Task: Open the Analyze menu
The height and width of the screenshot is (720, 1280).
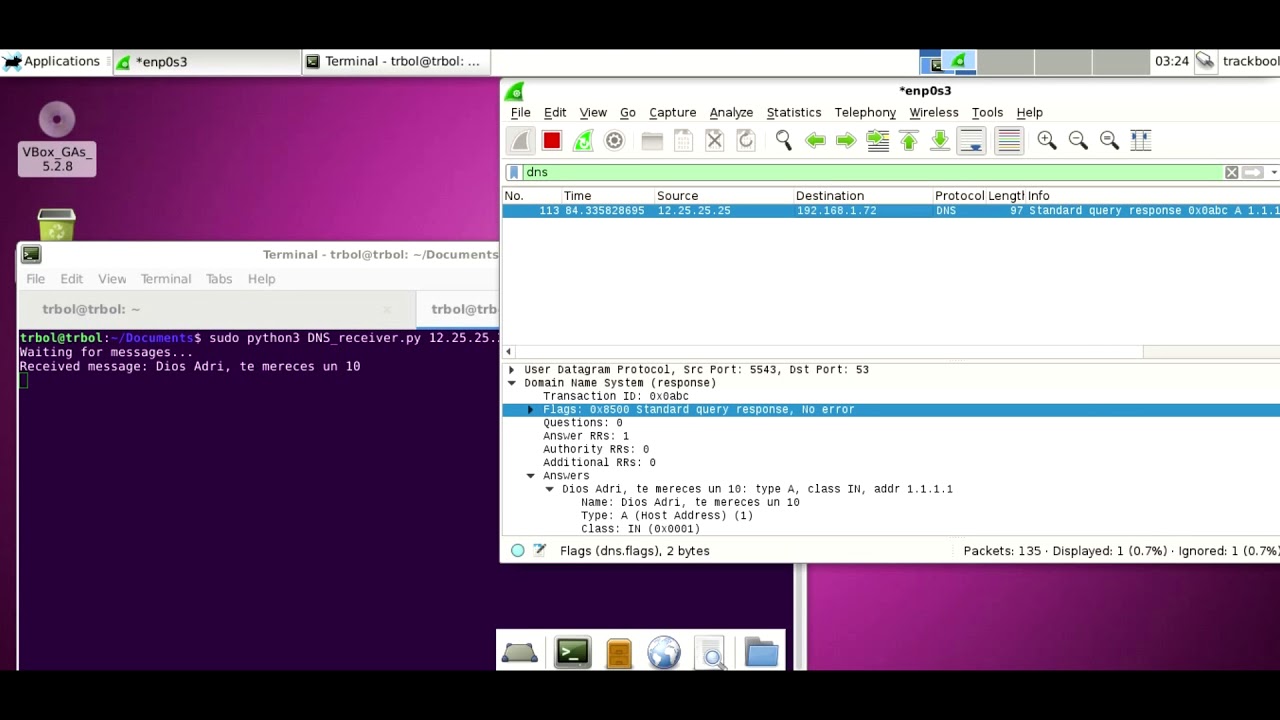Action: [731, 112]
